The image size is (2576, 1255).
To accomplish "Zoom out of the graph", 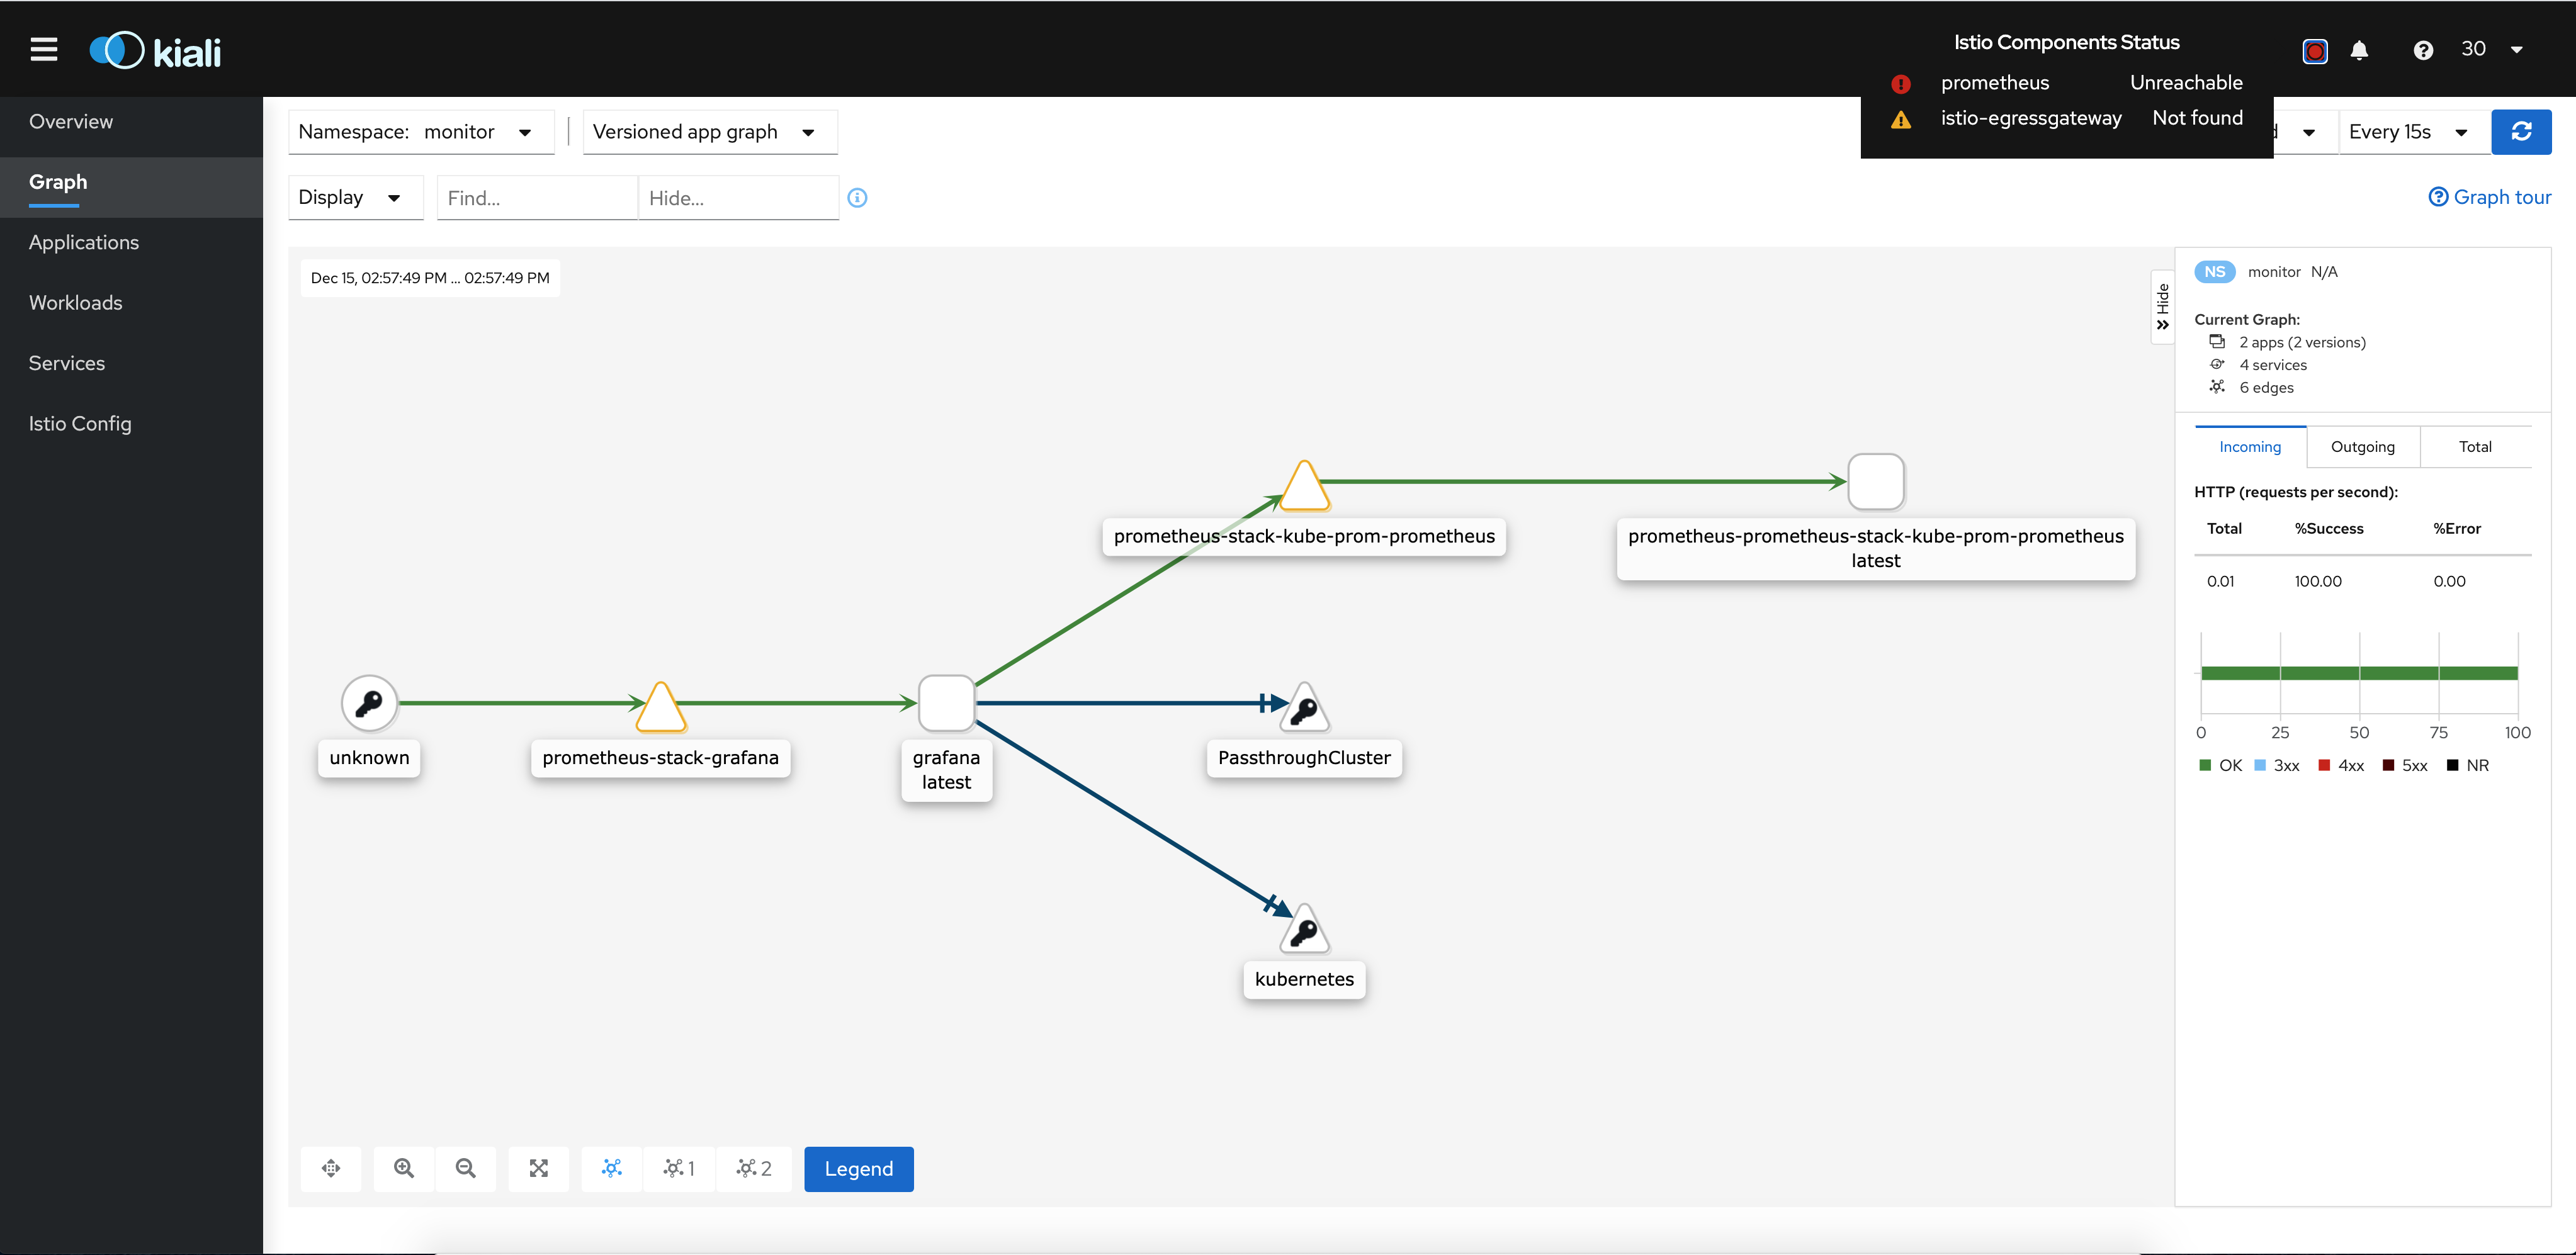I will [x=466, y=1168].
